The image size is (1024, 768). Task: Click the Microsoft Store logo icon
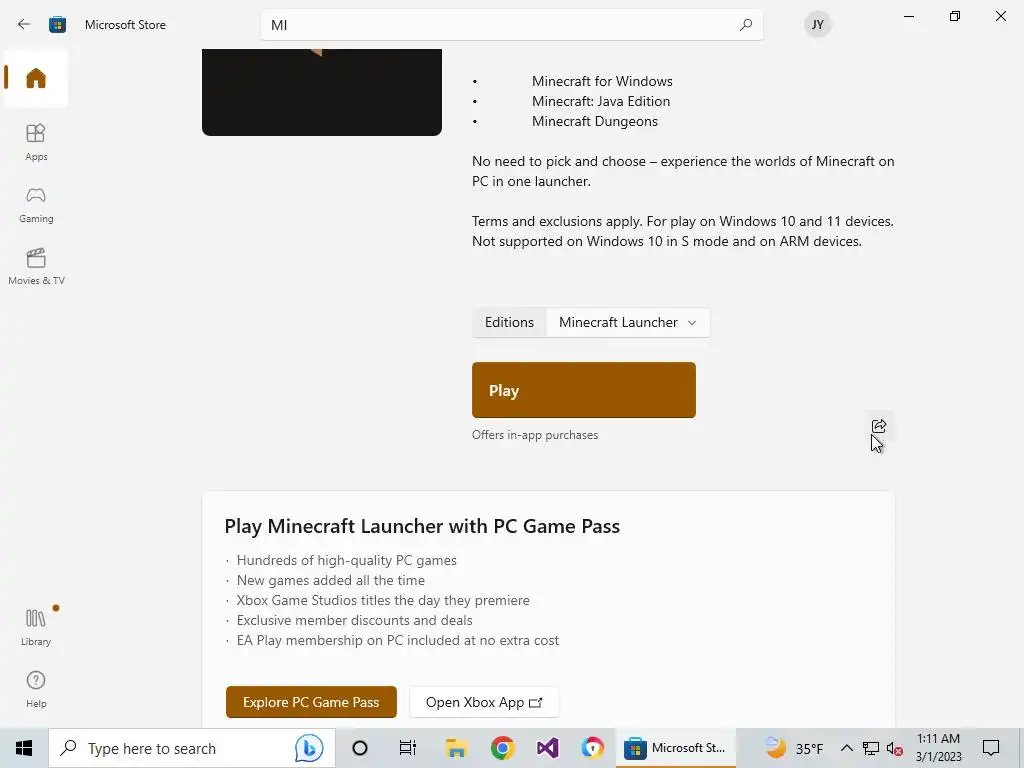(x=57, y=25)
